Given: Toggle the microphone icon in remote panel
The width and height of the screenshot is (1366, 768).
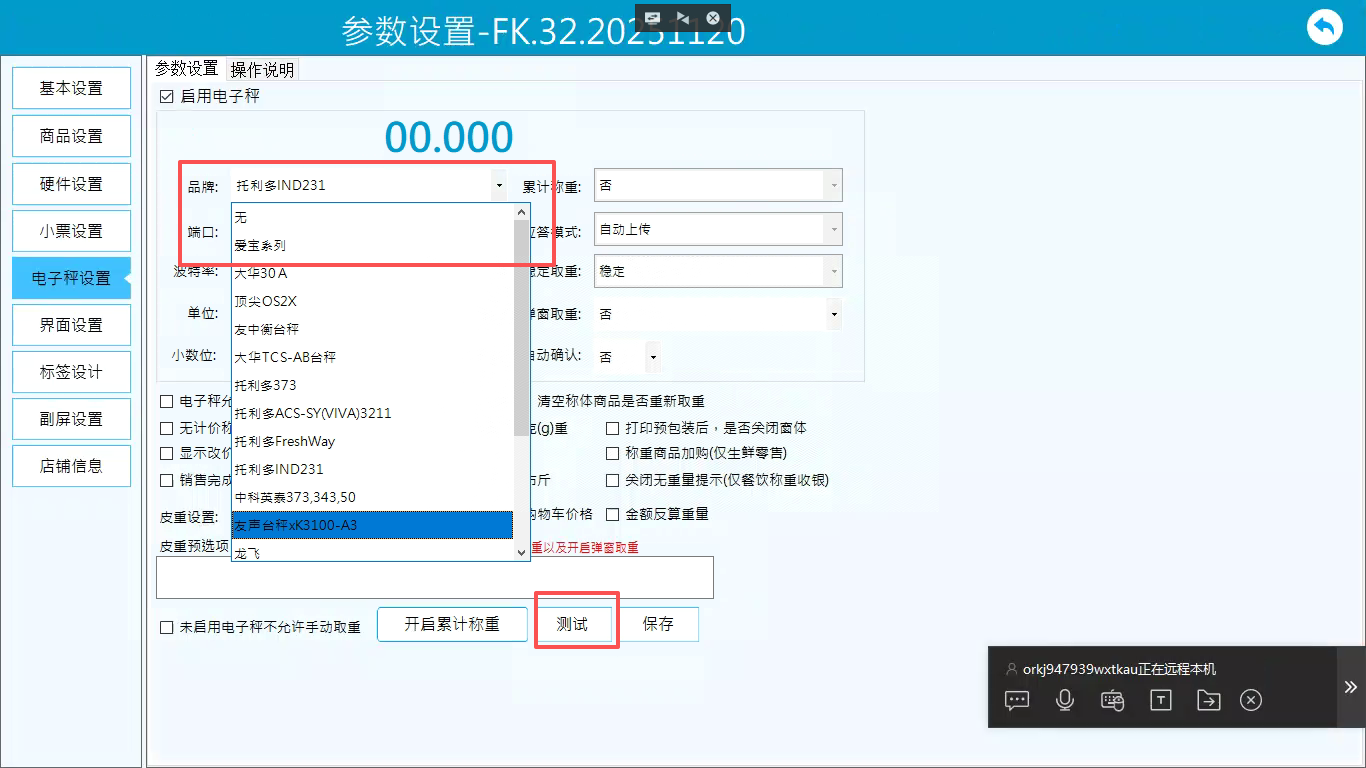Looking at the screenshot, I should click(x=1065, y=700).
